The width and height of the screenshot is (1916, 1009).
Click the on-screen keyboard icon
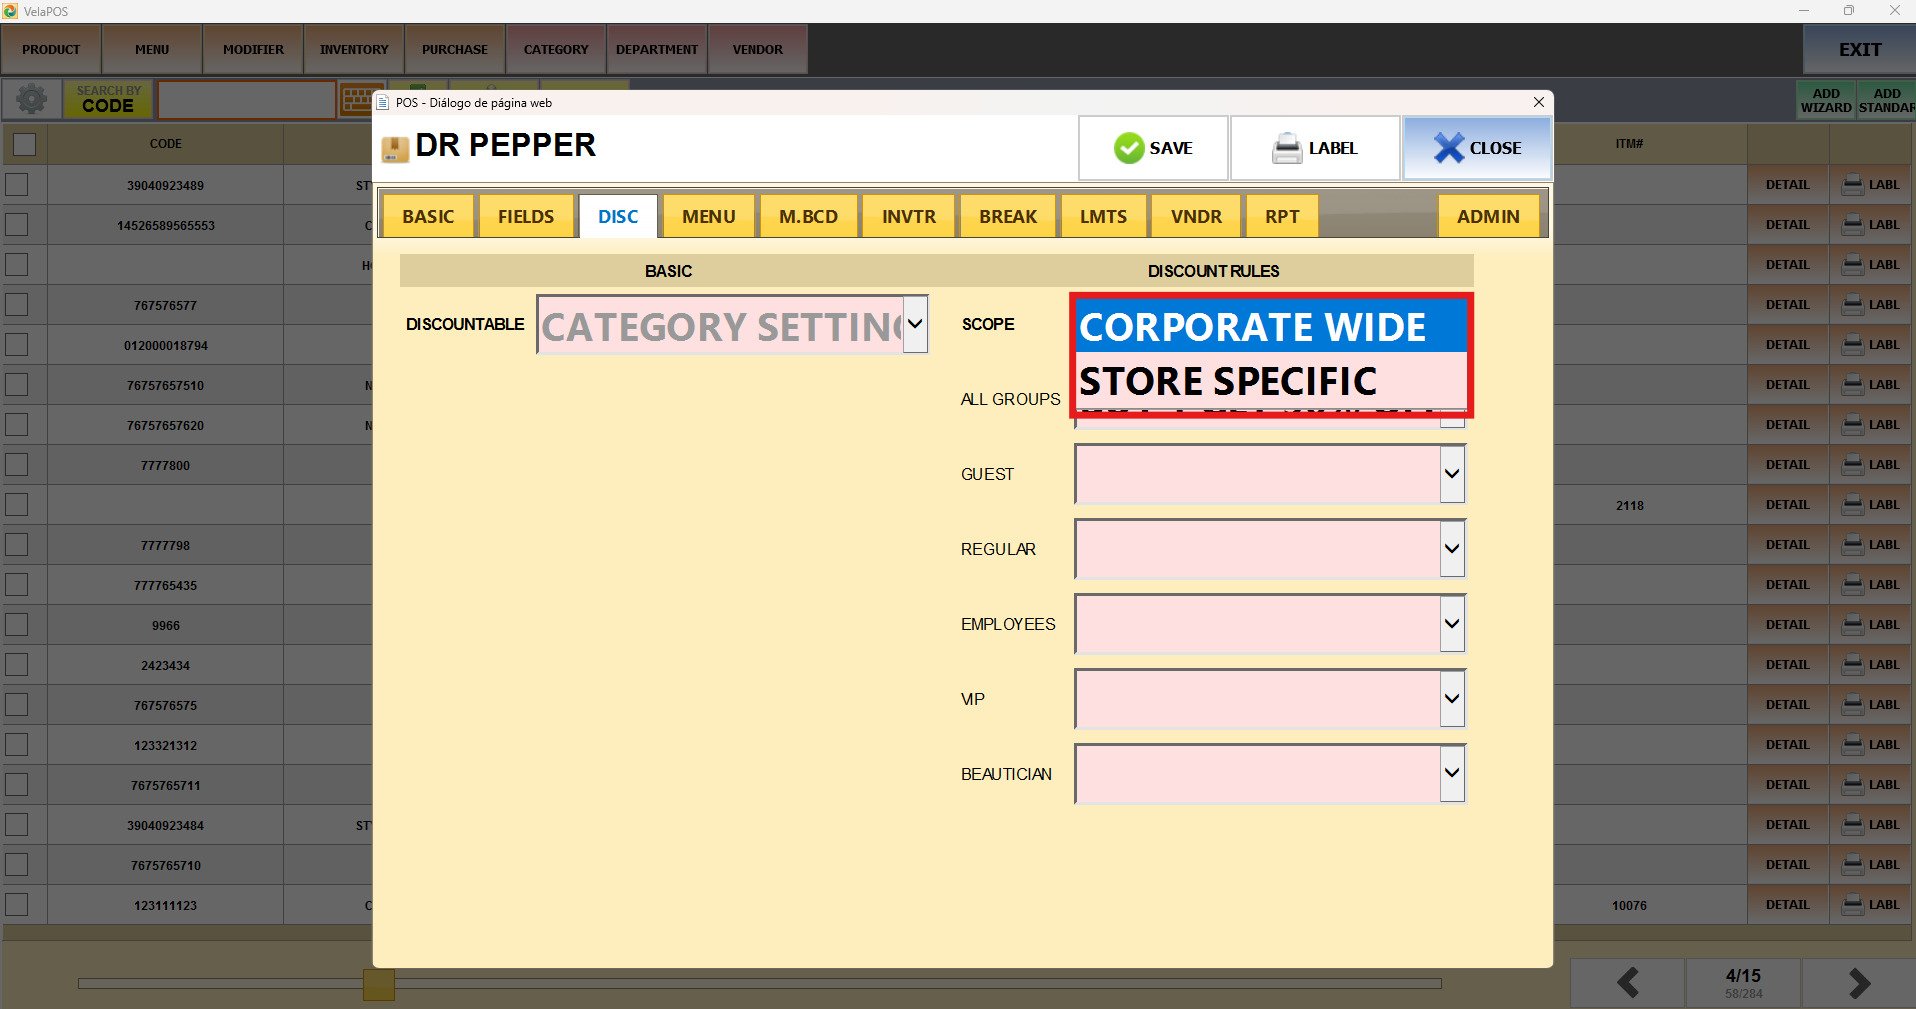coord(356,100)
